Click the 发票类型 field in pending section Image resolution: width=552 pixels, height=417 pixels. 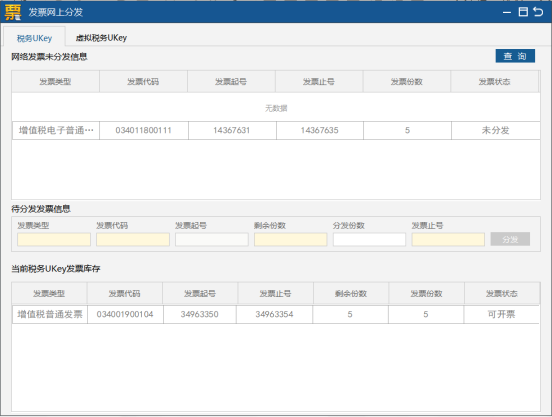tap(54, 239)
